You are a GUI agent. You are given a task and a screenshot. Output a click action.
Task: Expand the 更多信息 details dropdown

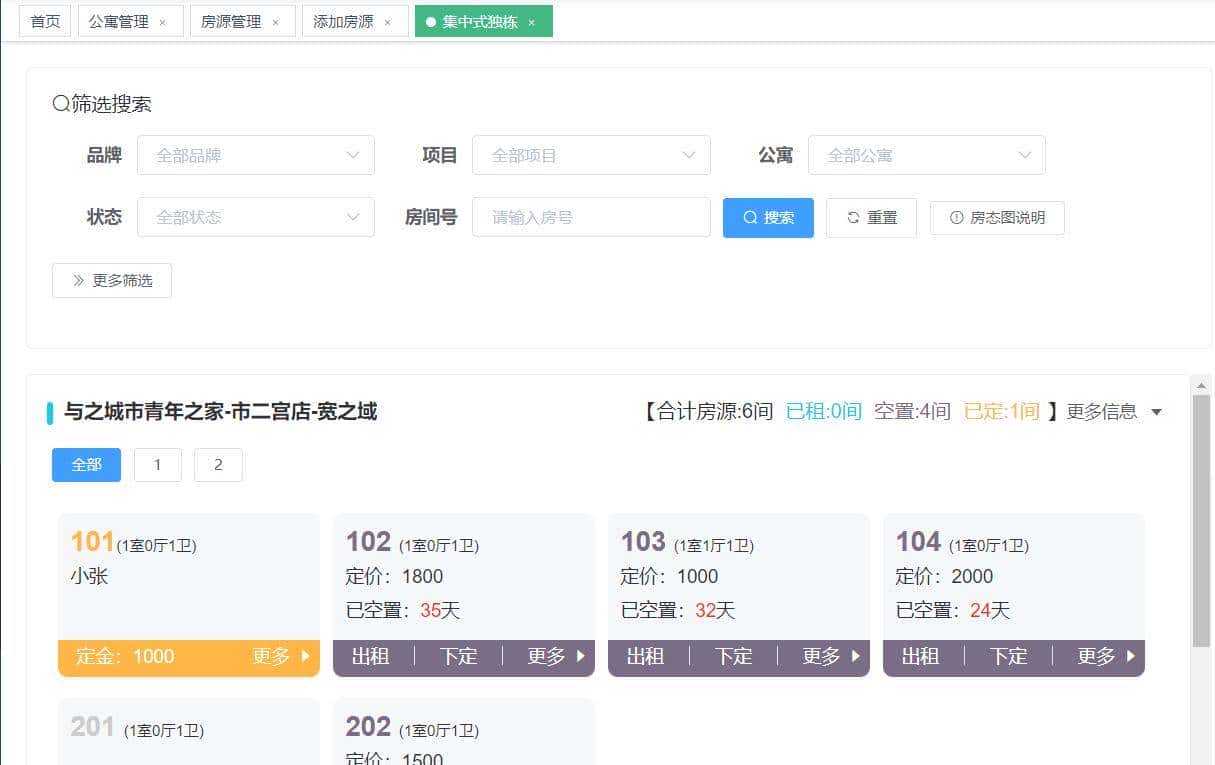tap(1156, 411)
